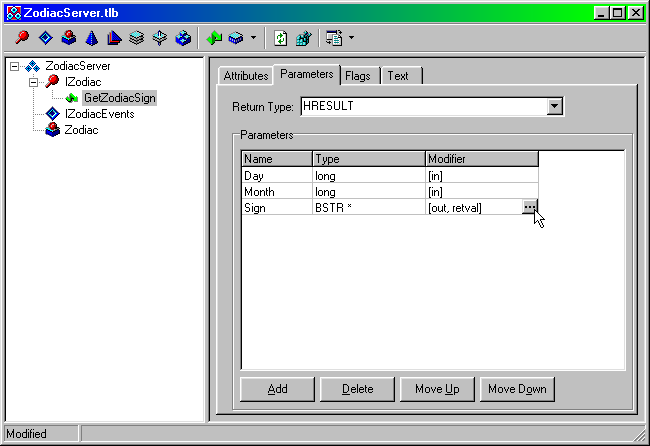Switch to the Attributes tab

[245, 76]
